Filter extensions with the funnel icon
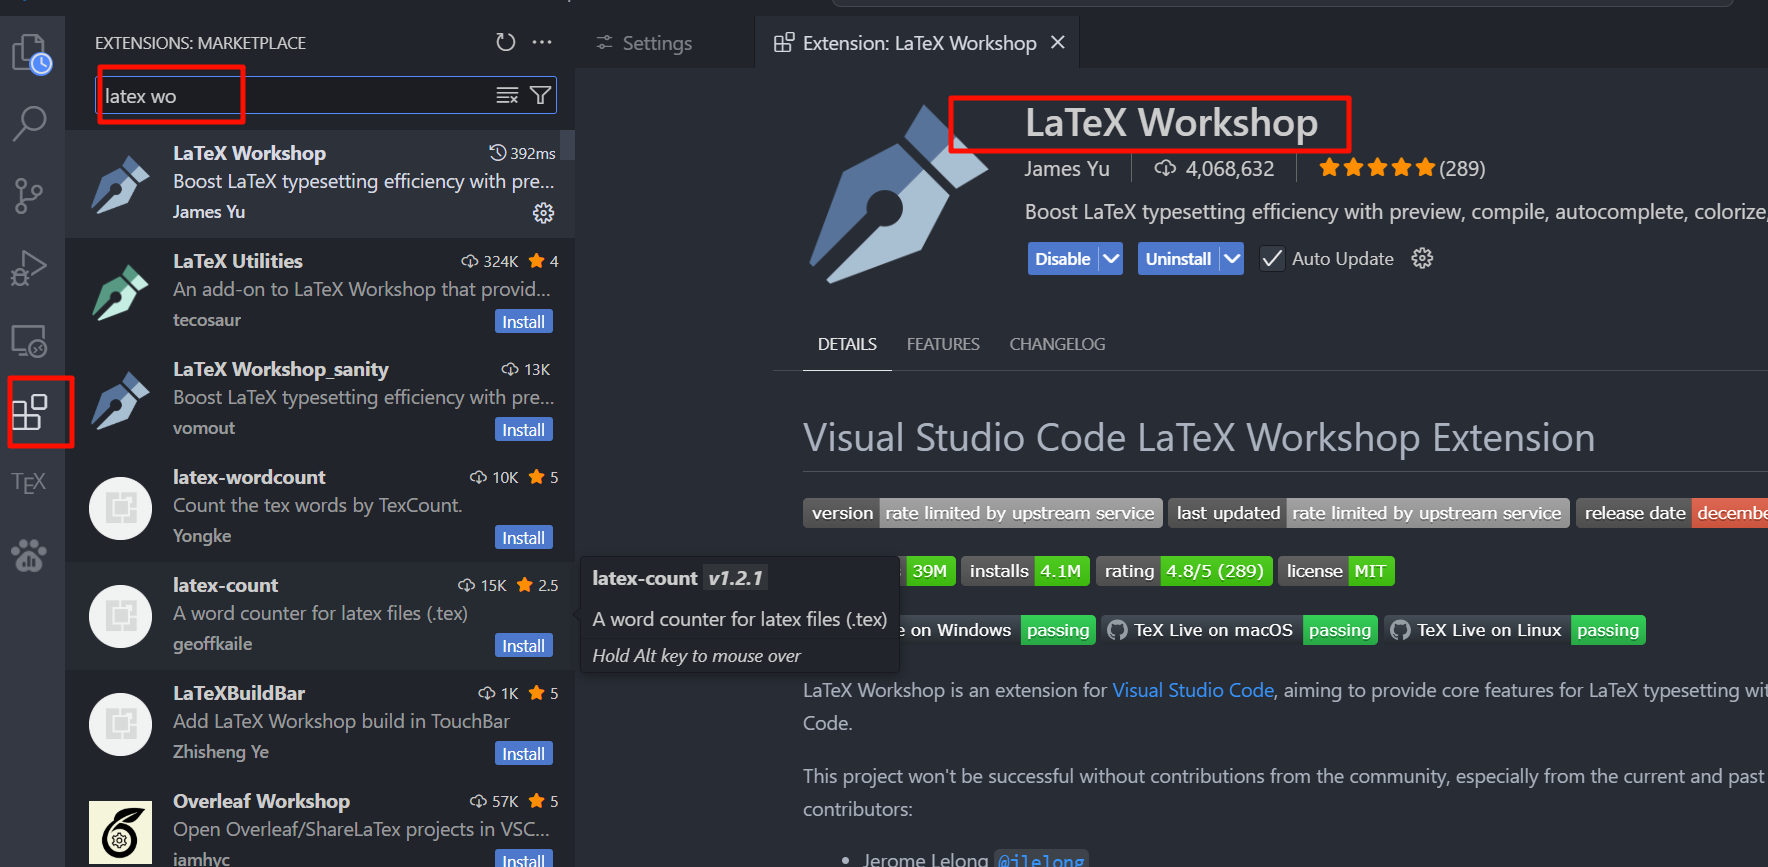Viewport: 1768px width, 867px height. 540,95
